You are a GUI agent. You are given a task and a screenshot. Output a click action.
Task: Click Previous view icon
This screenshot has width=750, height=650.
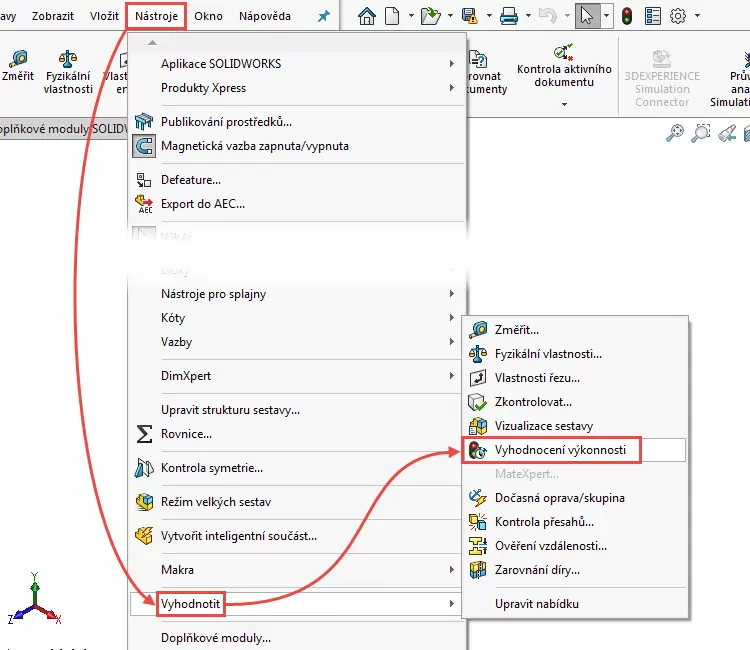727,133
